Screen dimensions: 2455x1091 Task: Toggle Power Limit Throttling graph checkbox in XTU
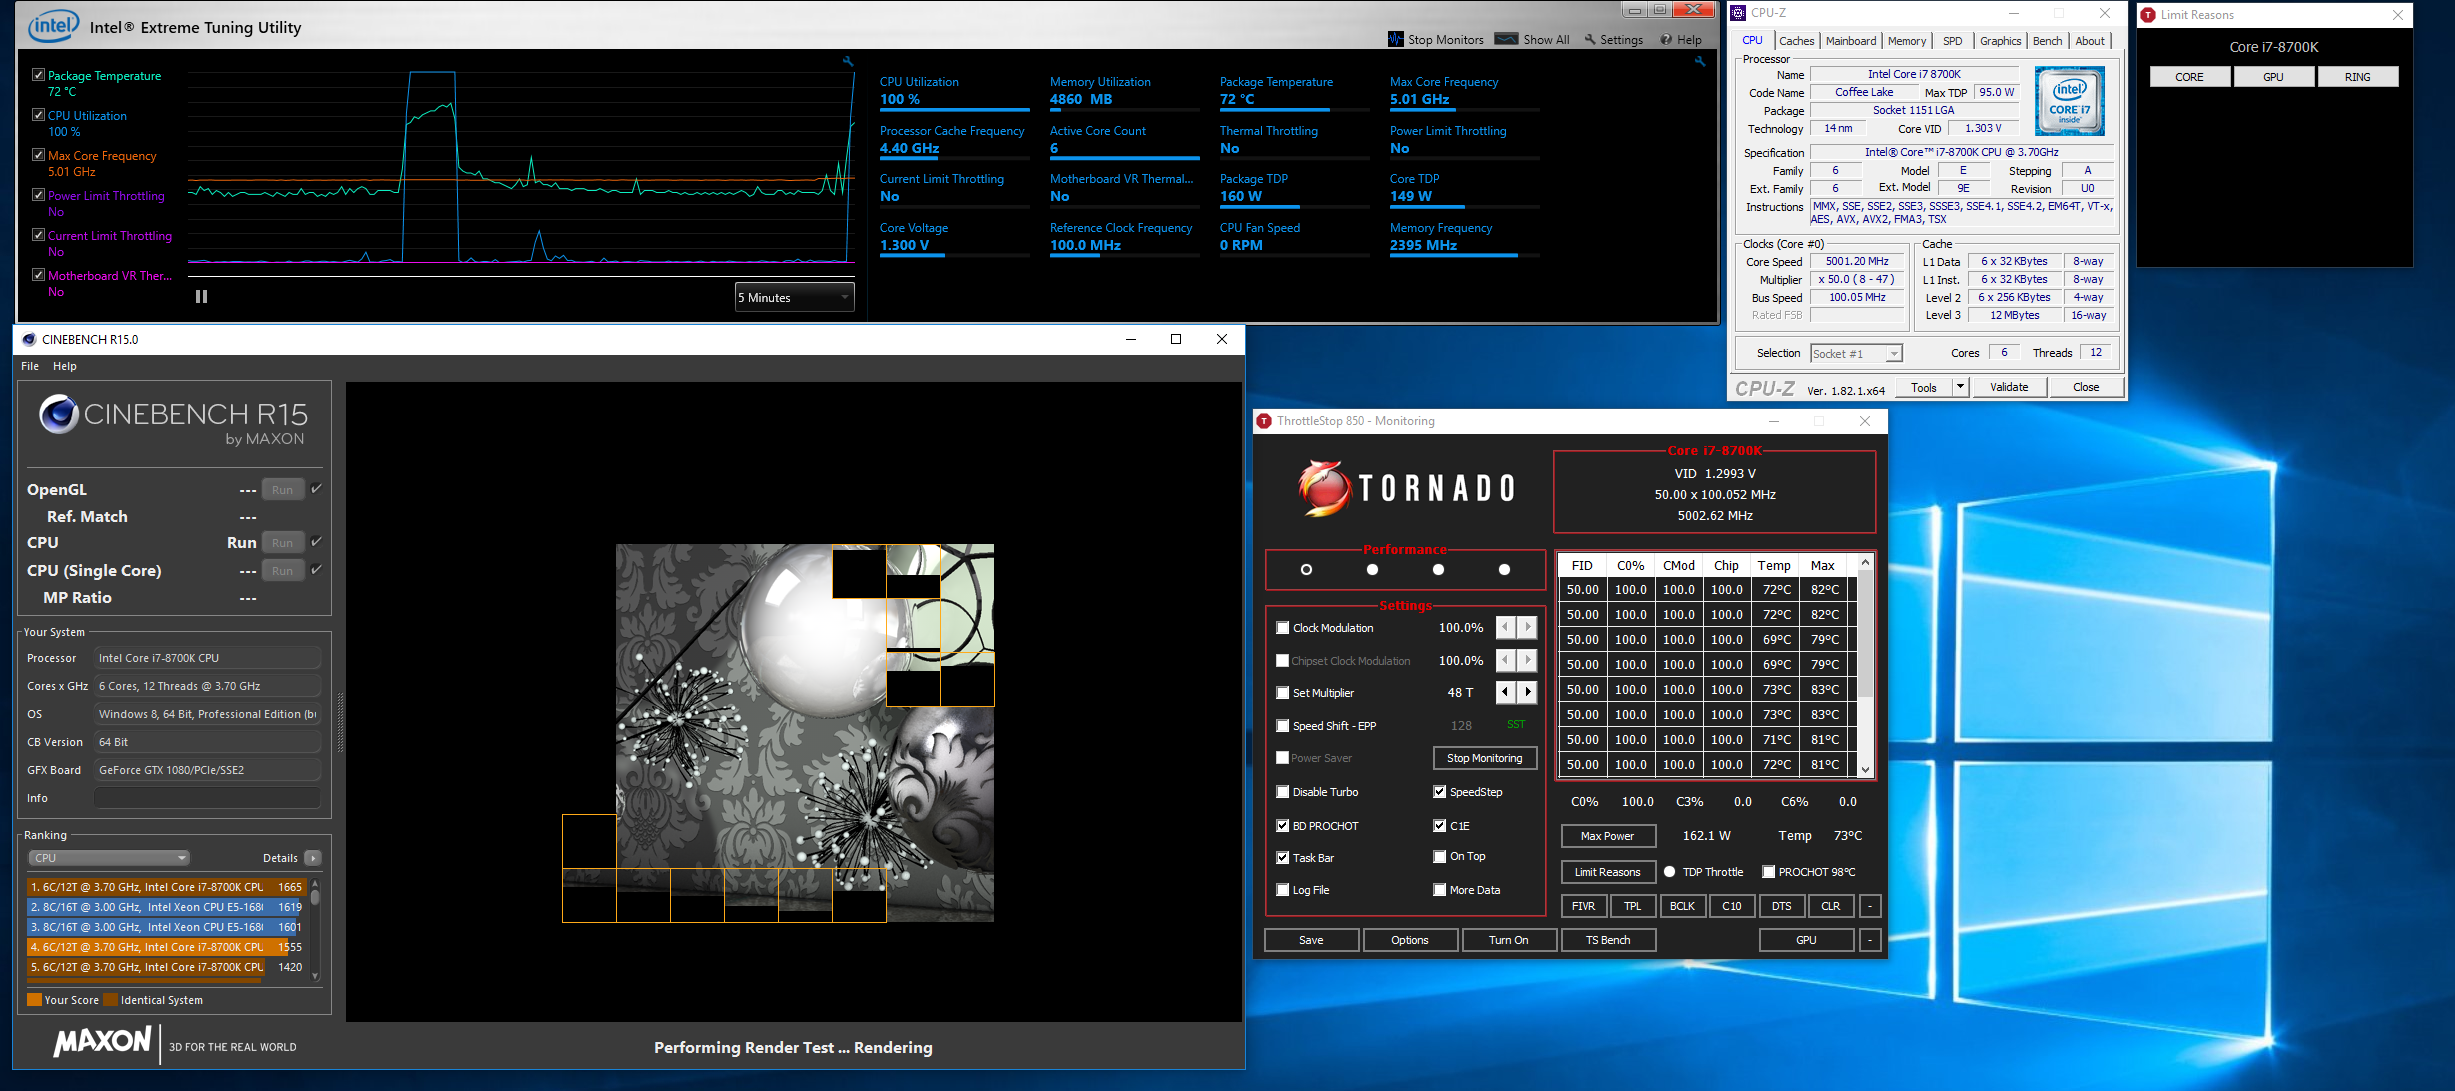pos(38,195)
